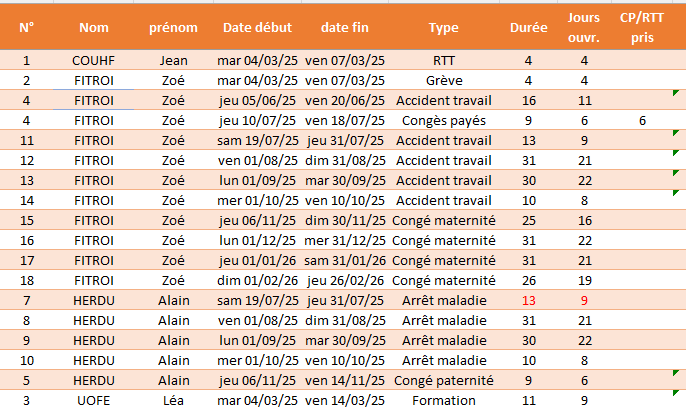Click the "N°" column header
The image size is (686, 409).
[25, 27]
